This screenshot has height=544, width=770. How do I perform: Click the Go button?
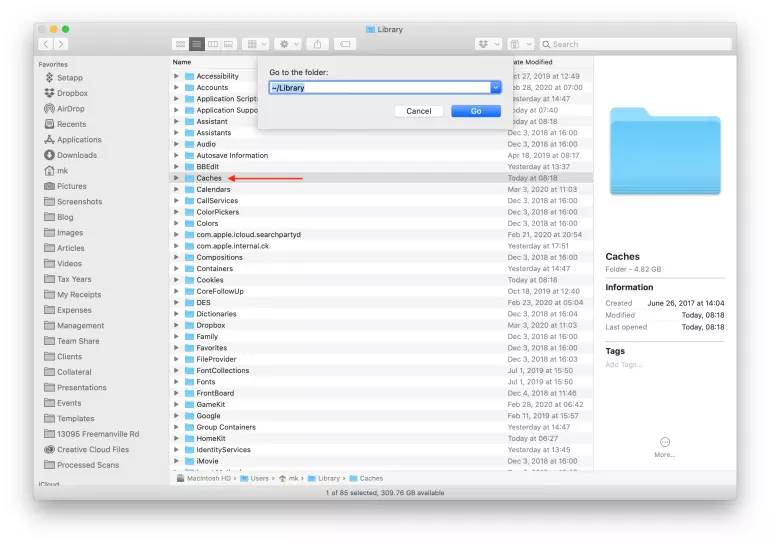pyautogui.click(x=476, y=111)
